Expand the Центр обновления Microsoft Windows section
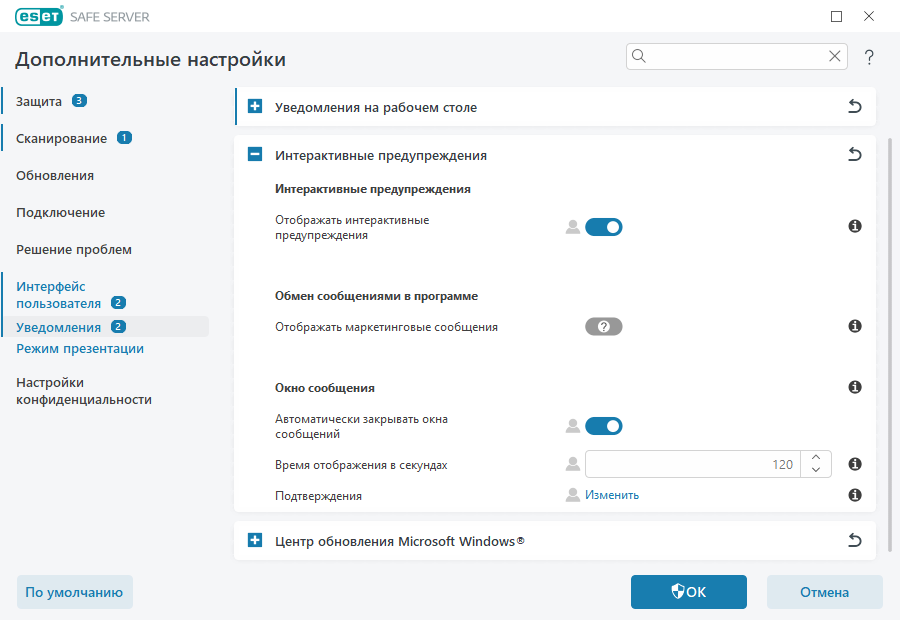Screen dimensions: 900x620 coord(249,540)
